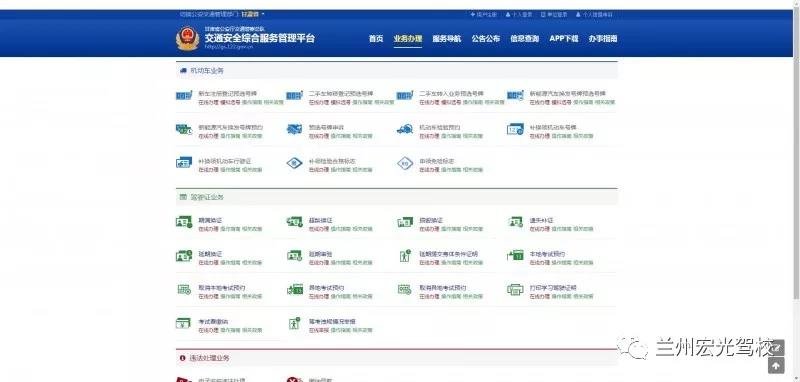
Task: Open the 服务导航 navigation tab
Action: click(446, 38)
